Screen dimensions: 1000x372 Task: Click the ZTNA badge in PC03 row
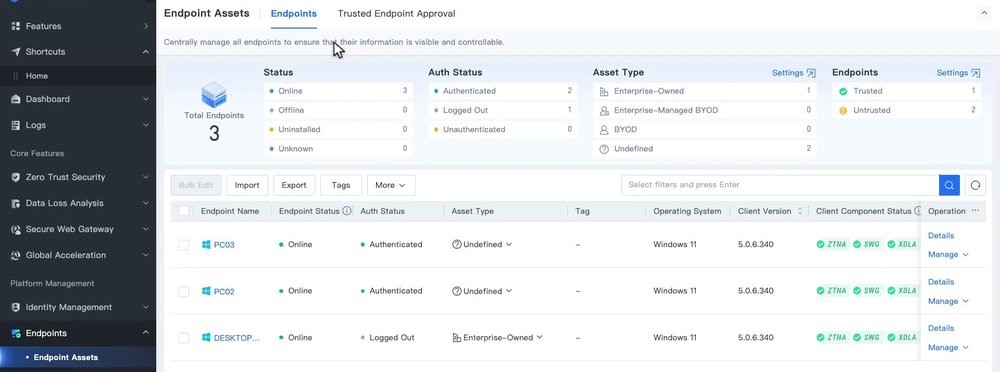pos(833,244)
